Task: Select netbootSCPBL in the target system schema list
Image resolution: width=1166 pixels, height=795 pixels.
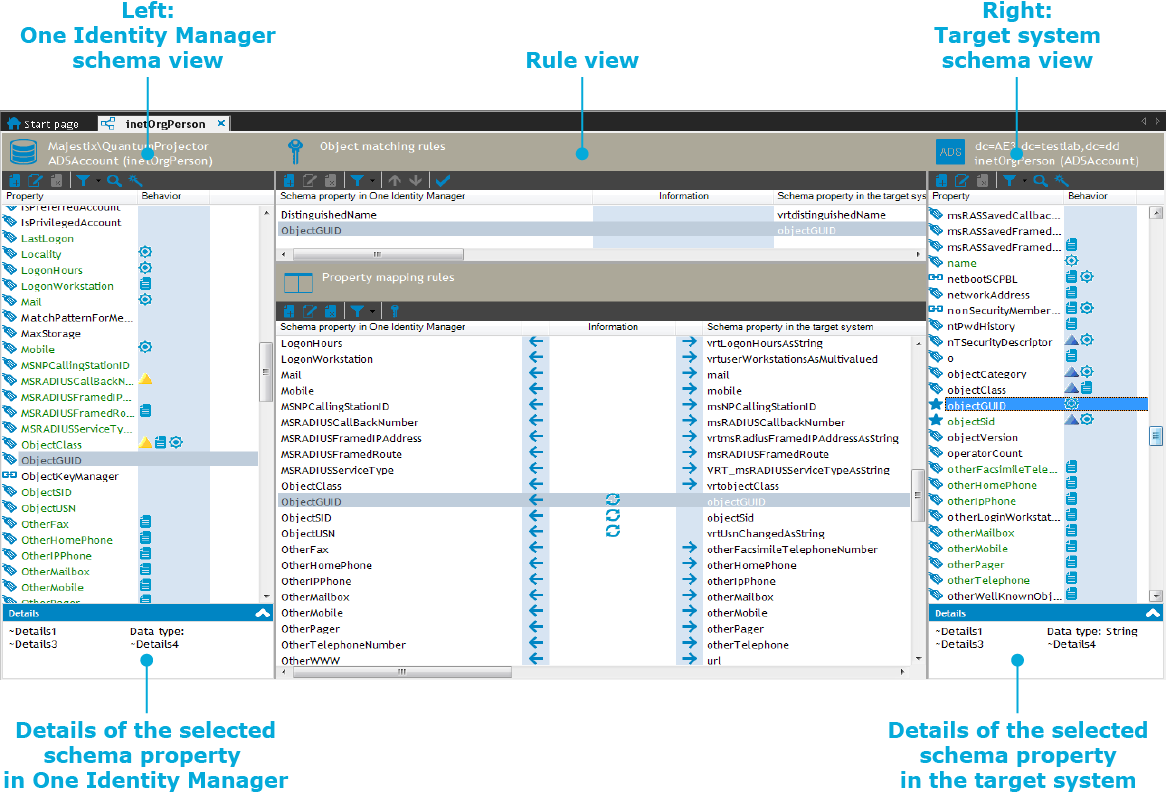Action: click(x=982, y=280)
